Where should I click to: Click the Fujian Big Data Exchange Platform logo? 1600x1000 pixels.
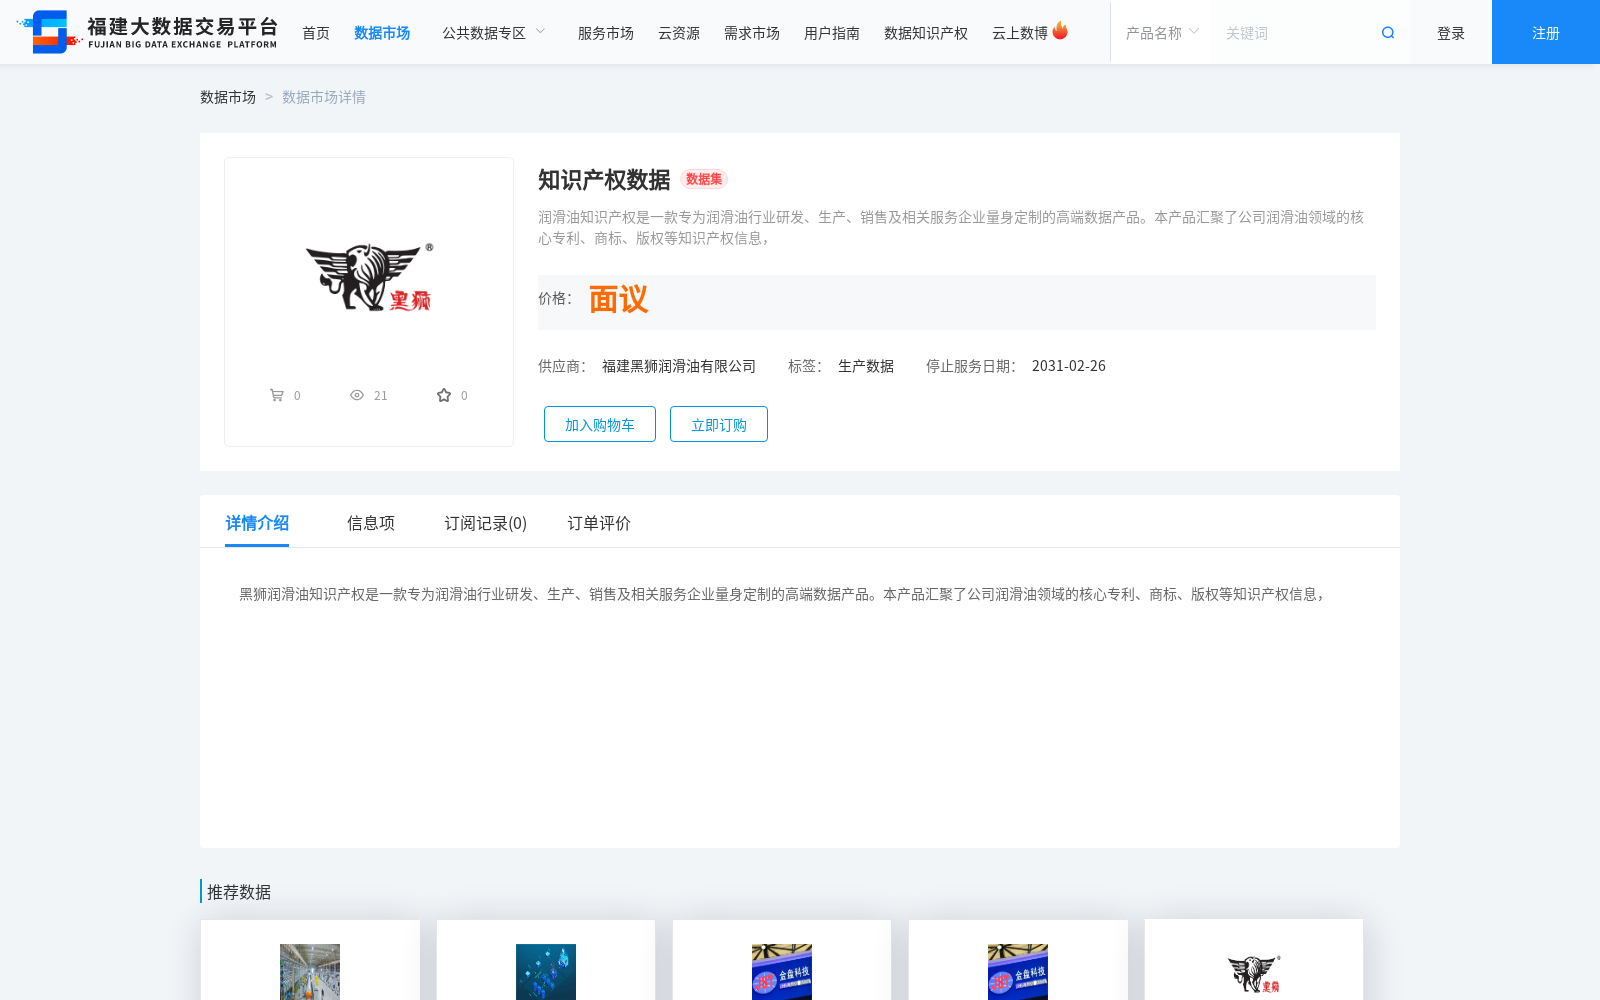[x=147, y=32]
